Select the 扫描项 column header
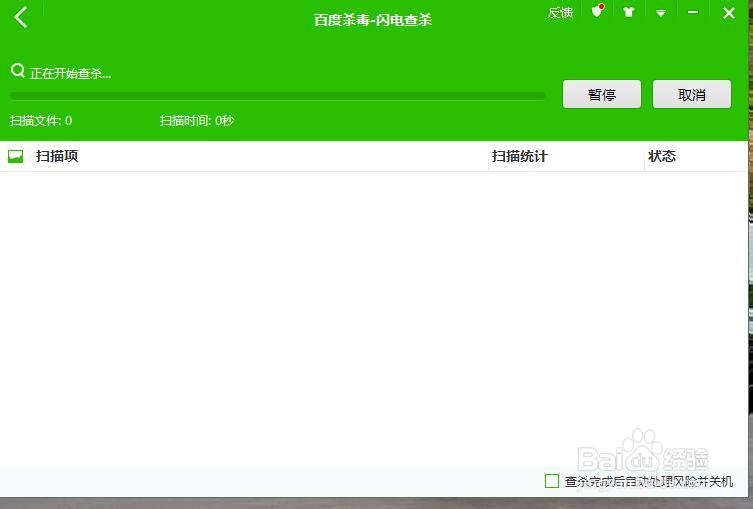 point(57,156)
